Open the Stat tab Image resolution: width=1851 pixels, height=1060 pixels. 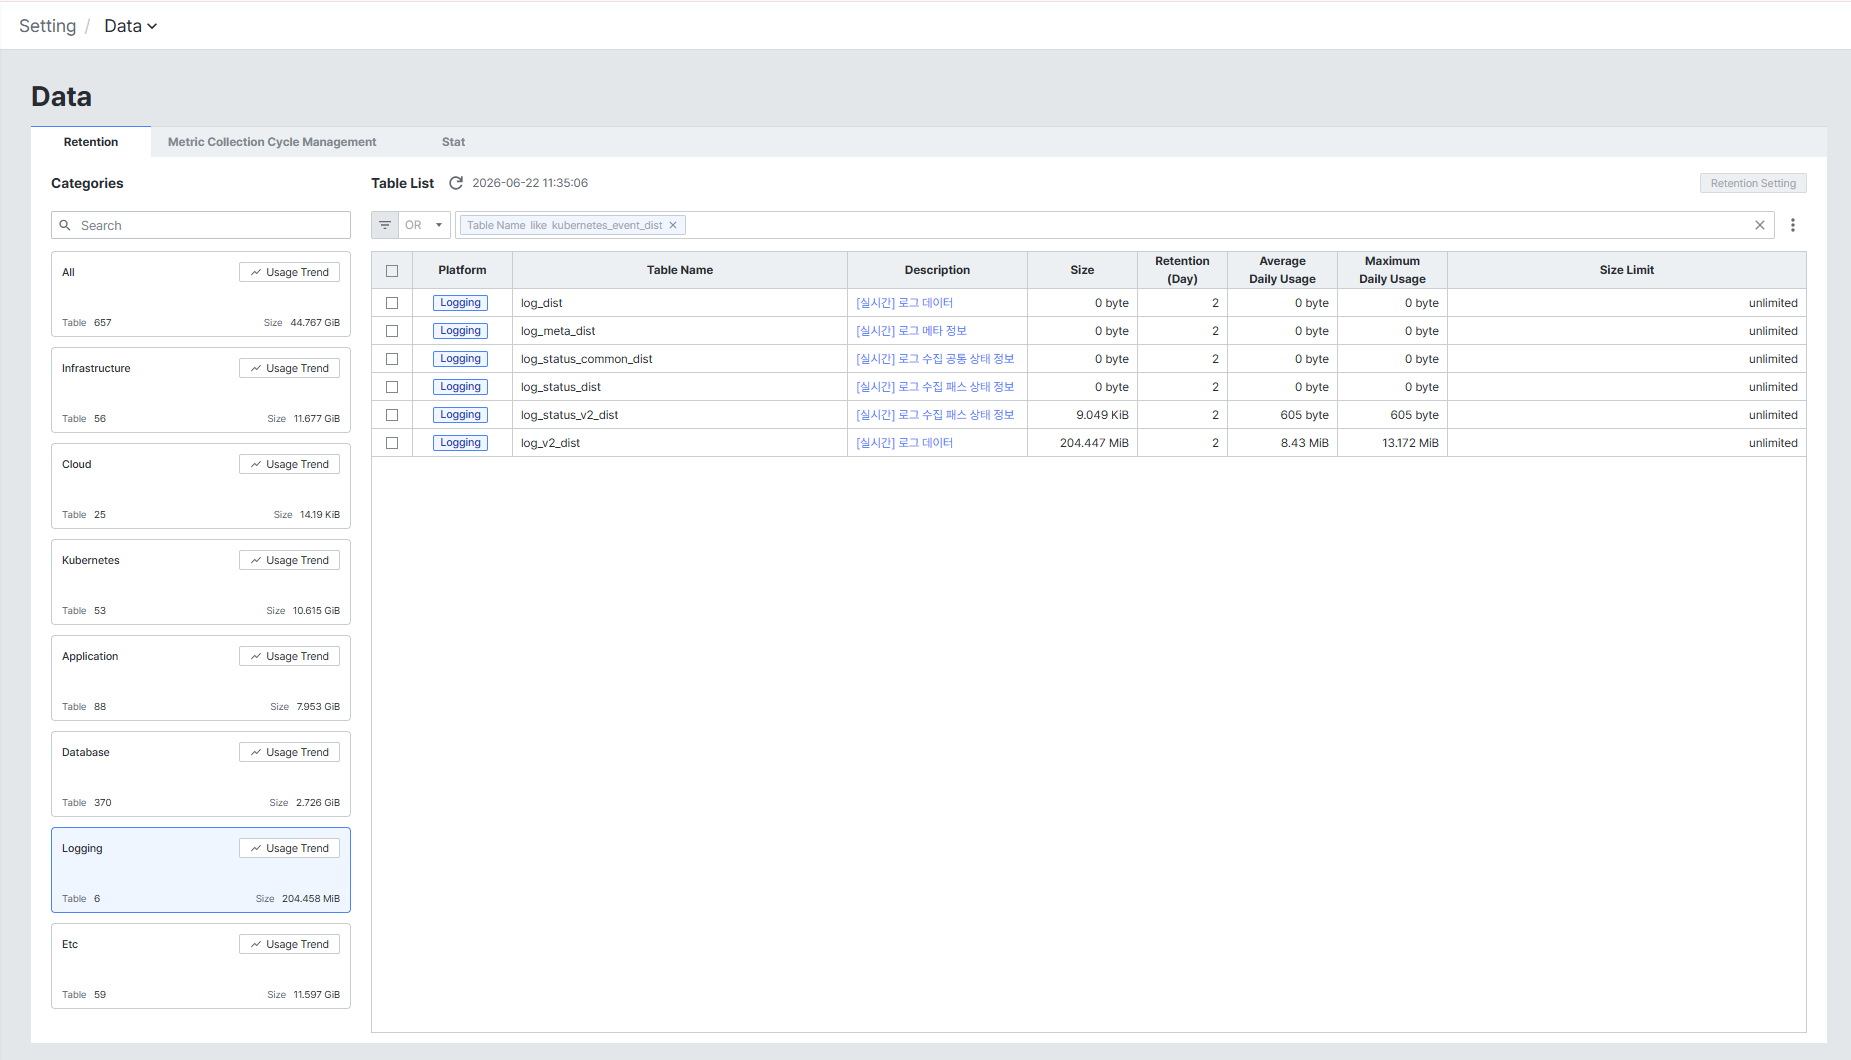click(453, 142)
